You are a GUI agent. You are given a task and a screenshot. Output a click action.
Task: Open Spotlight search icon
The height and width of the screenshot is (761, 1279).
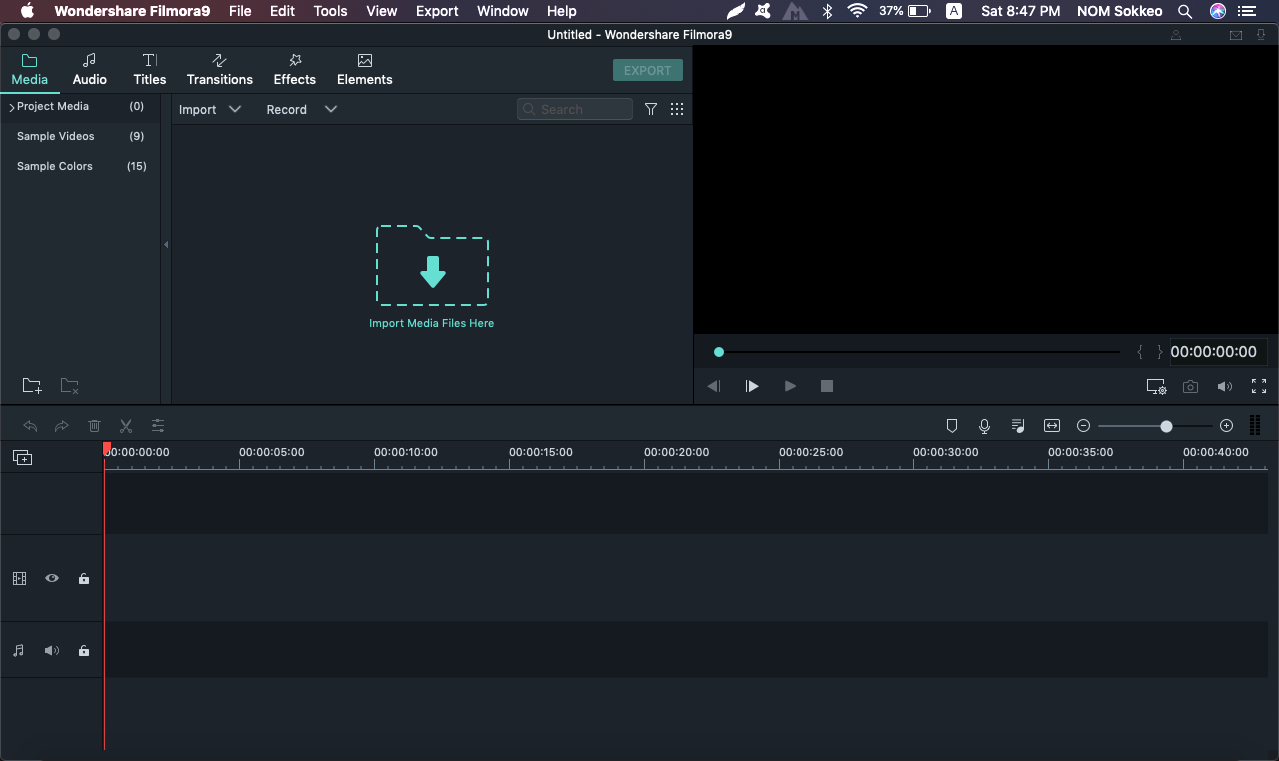1185,11
